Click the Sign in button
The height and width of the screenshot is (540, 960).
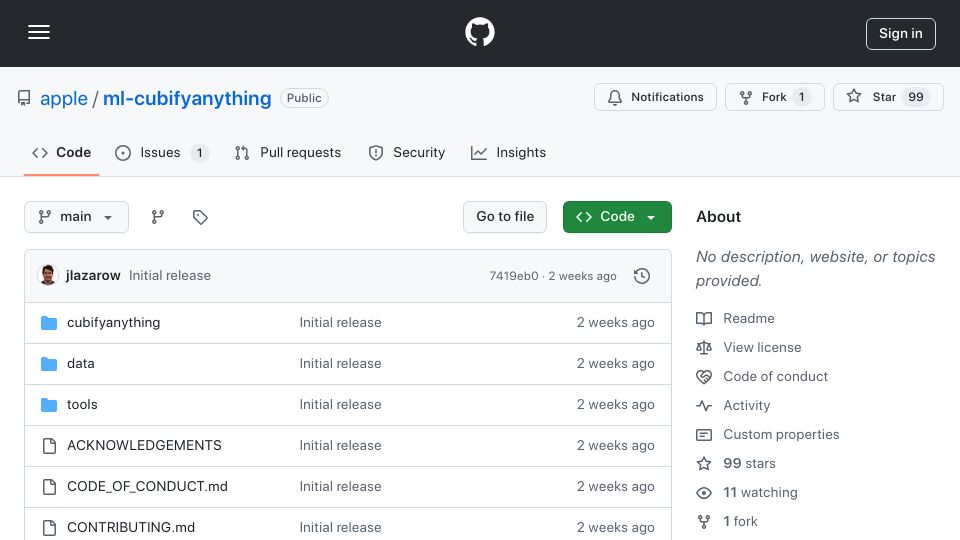coord(901,34)
